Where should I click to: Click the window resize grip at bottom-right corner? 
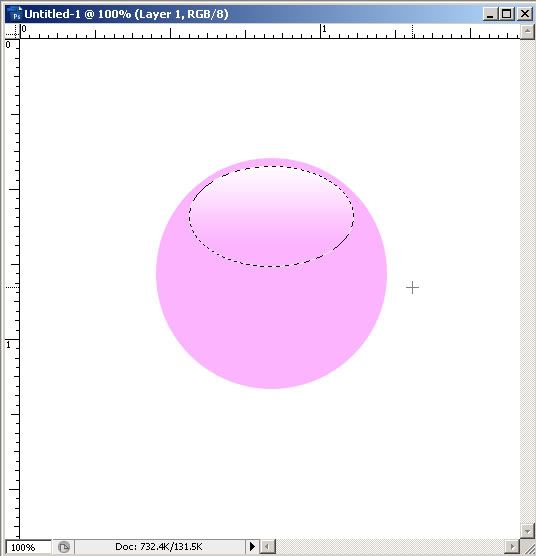(527, 546)
